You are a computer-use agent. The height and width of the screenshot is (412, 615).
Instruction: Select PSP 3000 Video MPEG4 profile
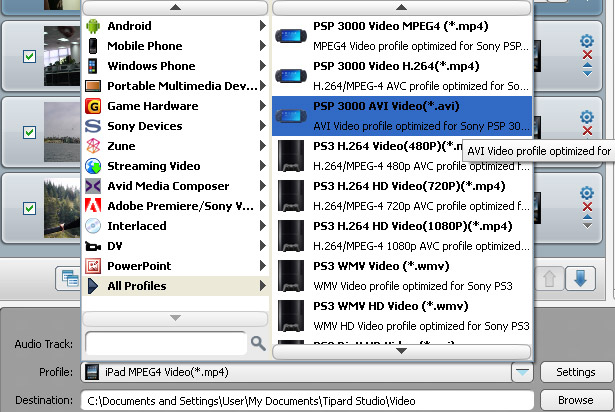point(402,36)
